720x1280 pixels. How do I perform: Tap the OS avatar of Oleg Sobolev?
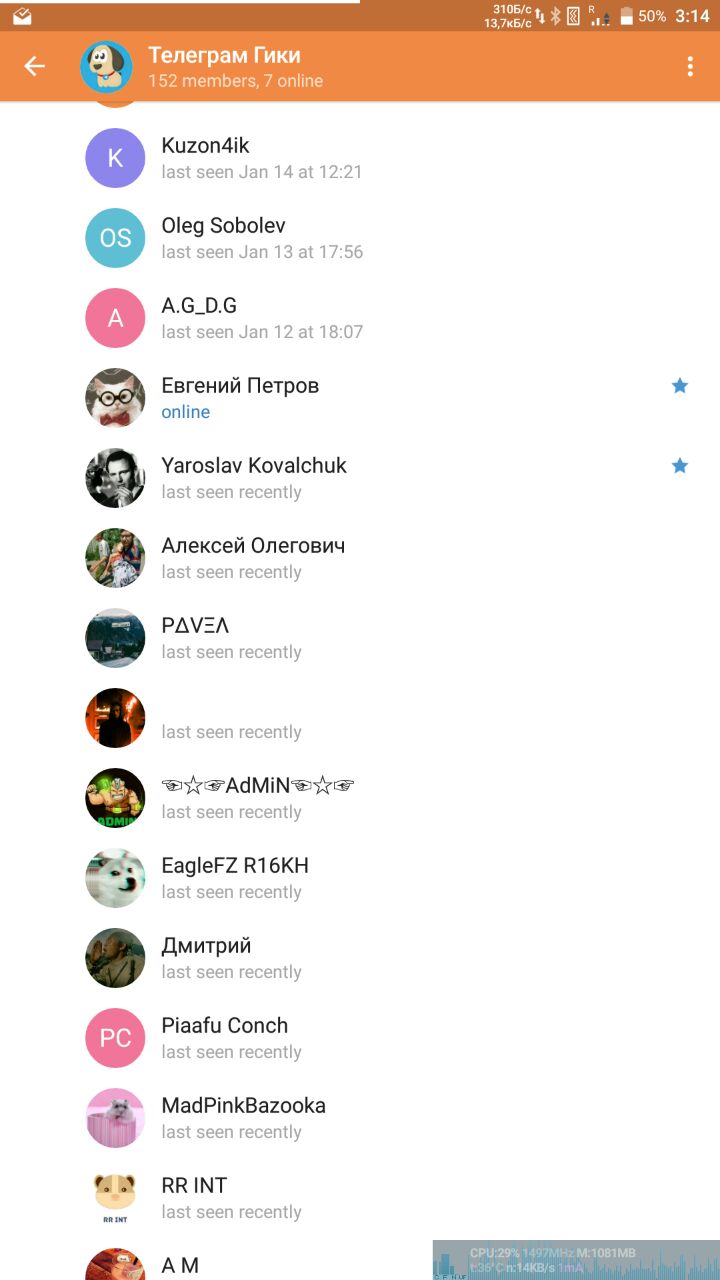pyautogui.click(x=115, y=238)
